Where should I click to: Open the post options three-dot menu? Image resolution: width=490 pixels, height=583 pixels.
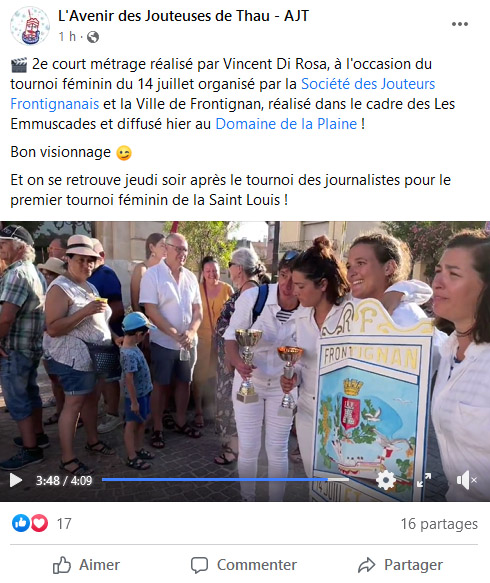coord(460,24)
